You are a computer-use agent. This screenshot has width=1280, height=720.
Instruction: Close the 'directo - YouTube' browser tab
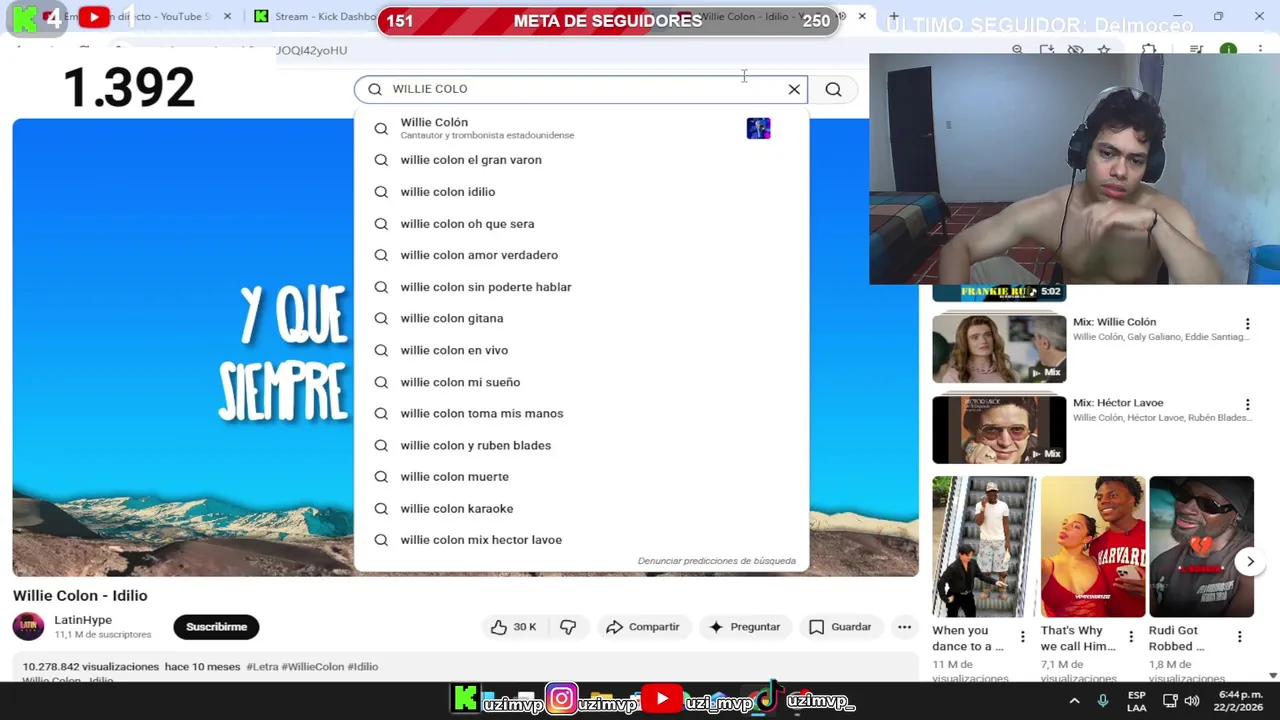[x=227, y=16]
